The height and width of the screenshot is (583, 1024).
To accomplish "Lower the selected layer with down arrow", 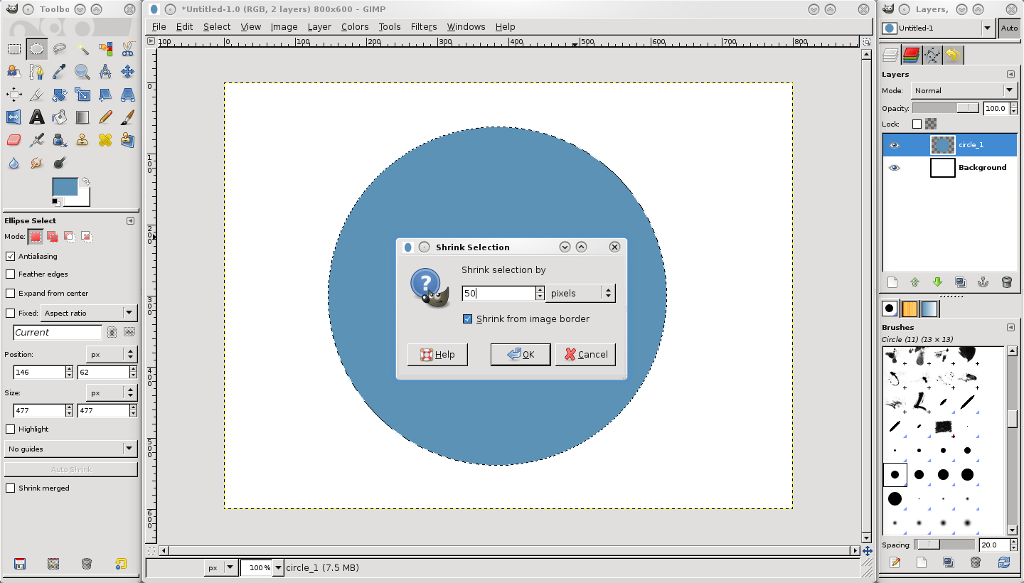I will coord(937,282).
